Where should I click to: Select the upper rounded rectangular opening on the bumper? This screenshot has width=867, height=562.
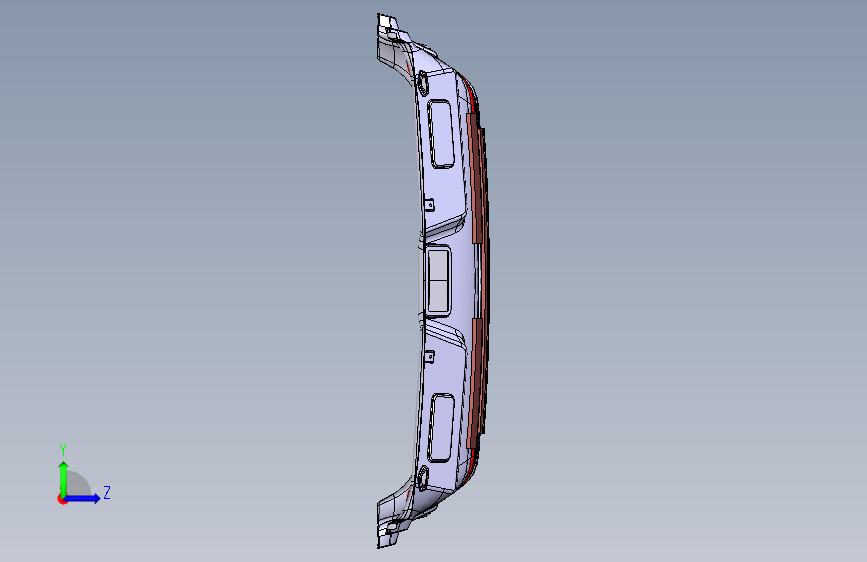tap(441, 134)
